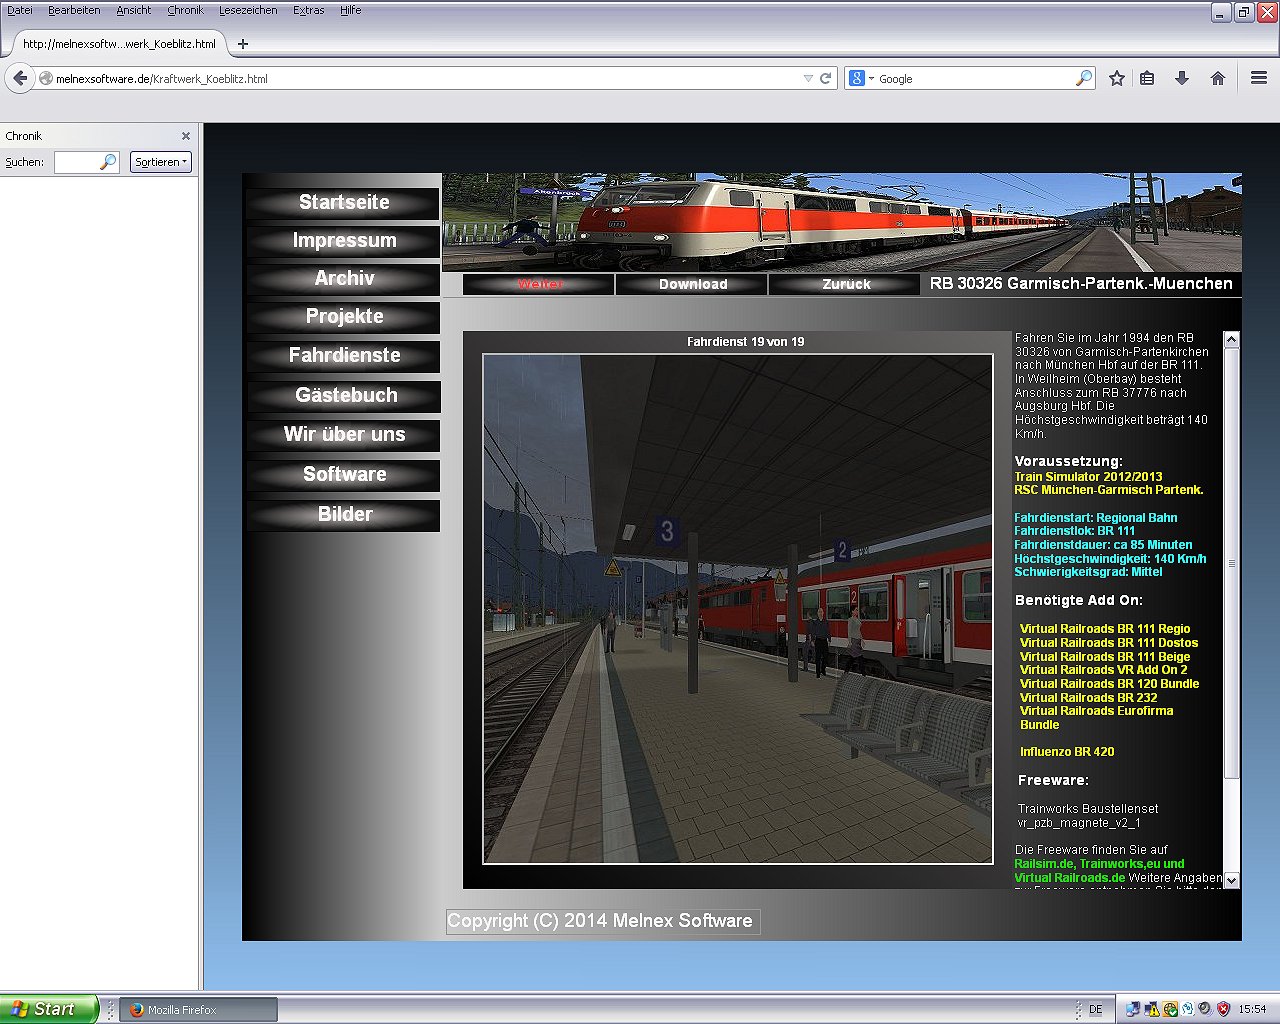Click Virtual Railroads BR 120 Bundle text
The image size is (1280, 1024).
[x=1109, y=684]
